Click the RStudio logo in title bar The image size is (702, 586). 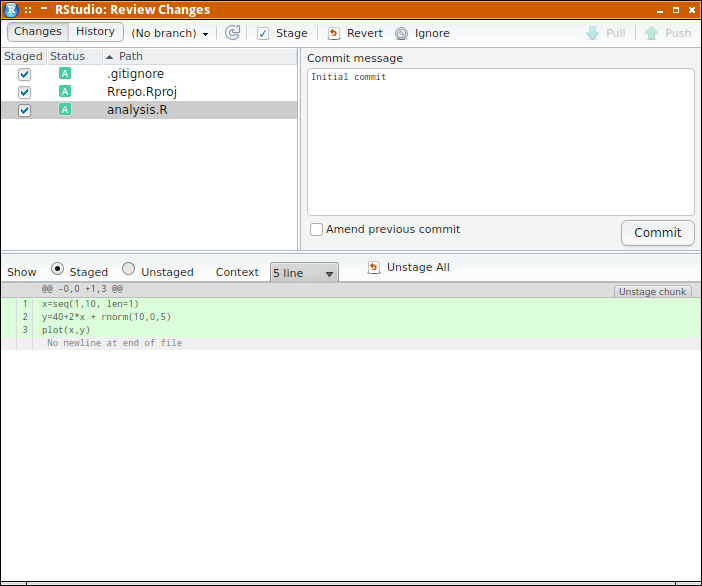(11, 9)
